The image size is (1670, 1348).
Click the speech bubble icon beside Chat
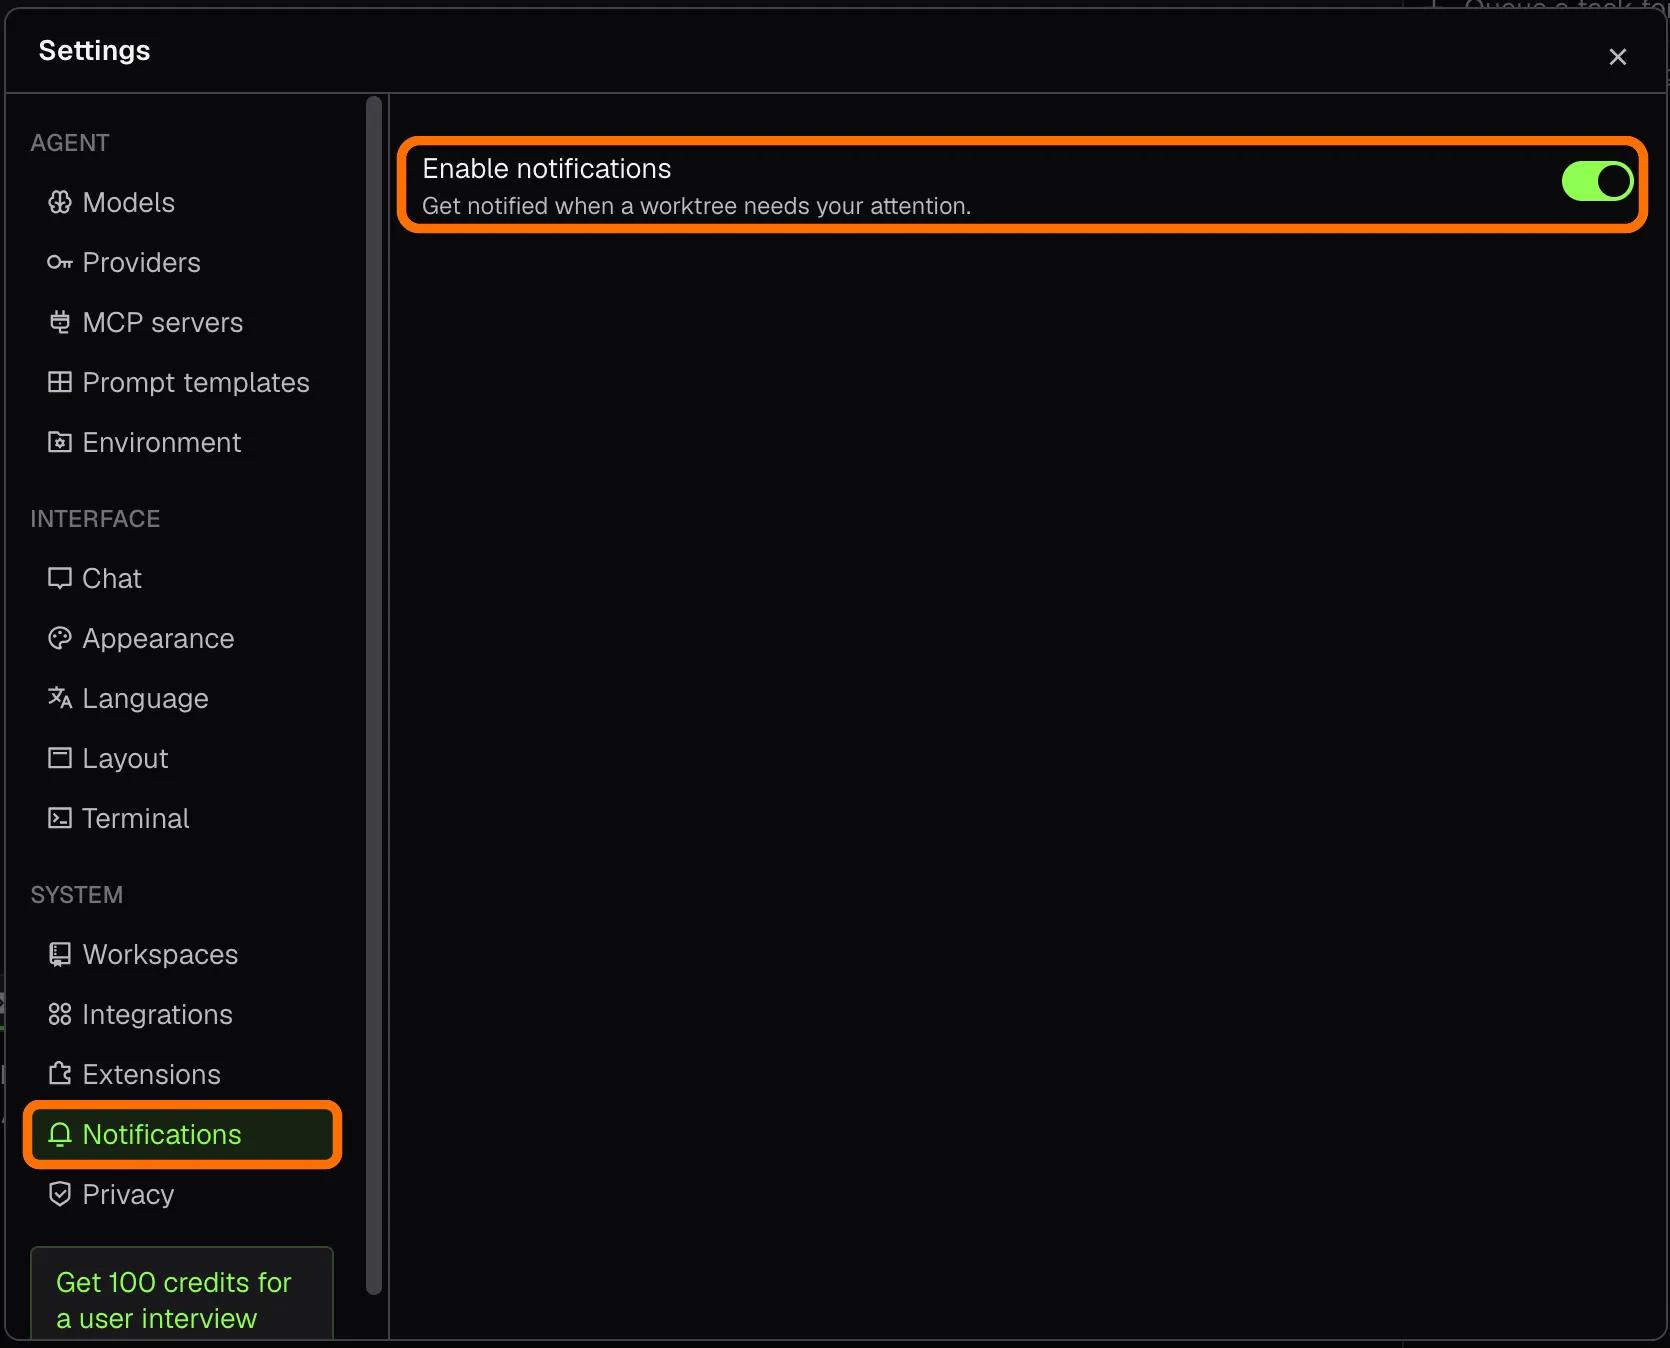click(60, 578)
